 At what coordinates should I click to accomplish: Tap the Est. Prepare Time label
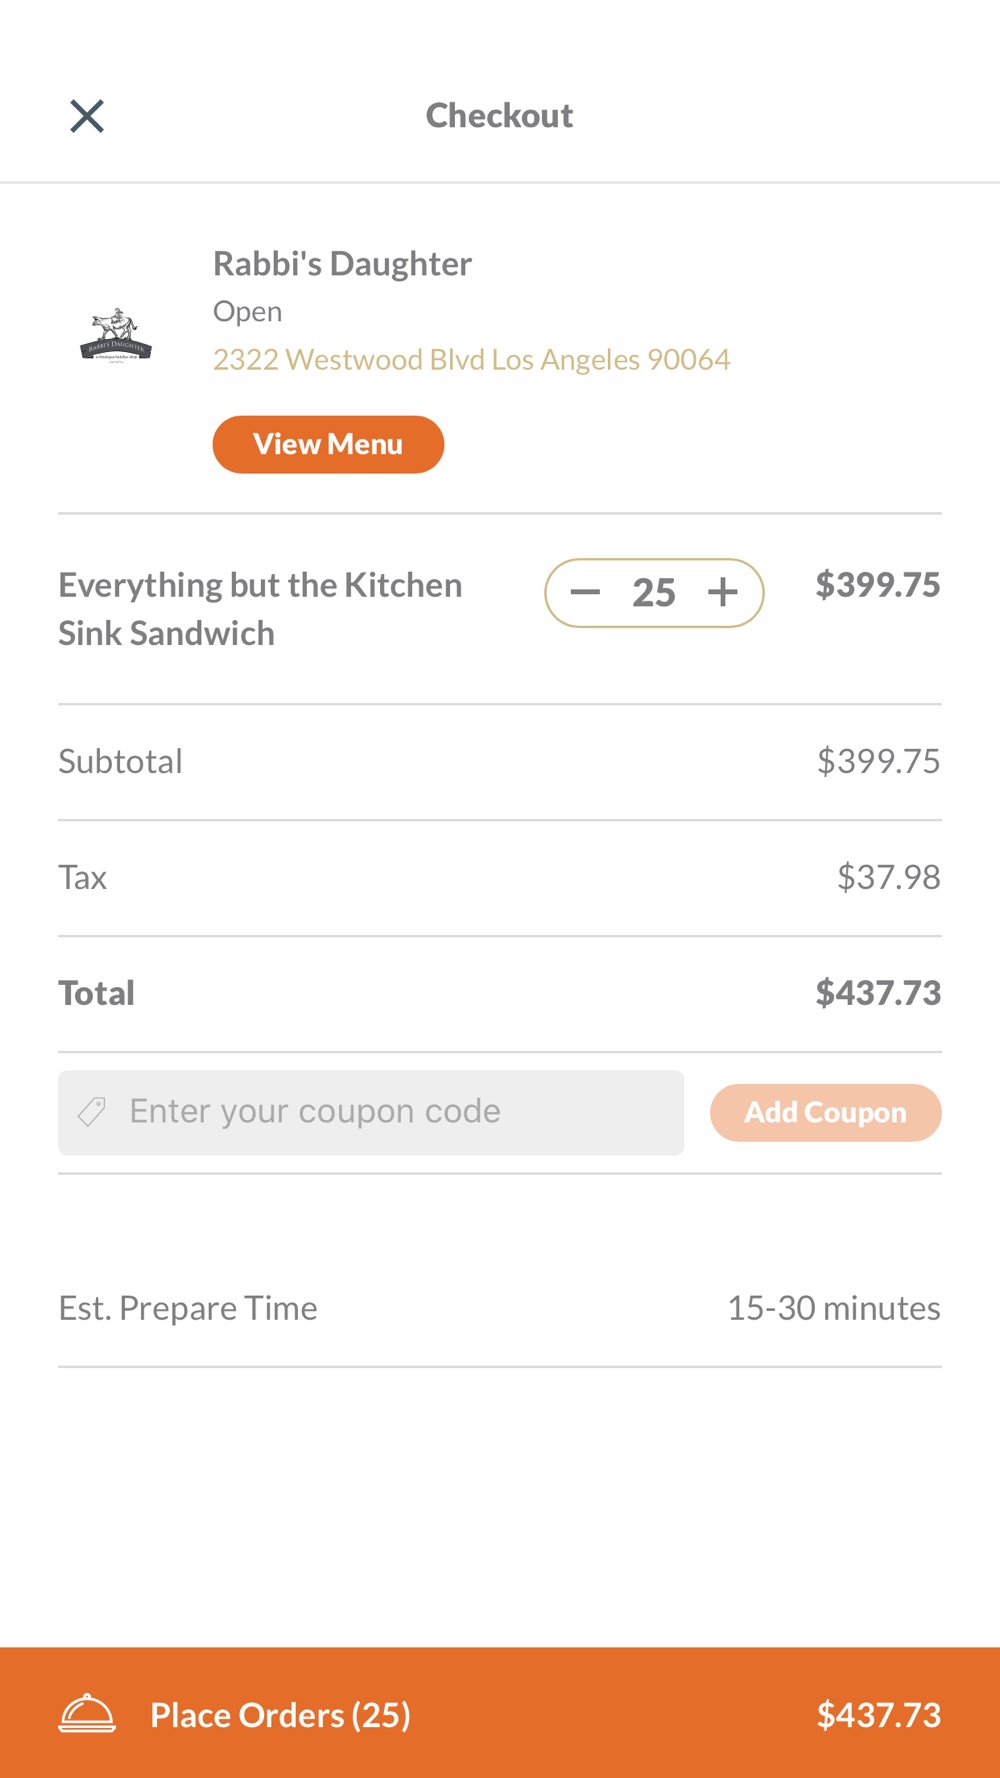click(x=188, y=1308)
